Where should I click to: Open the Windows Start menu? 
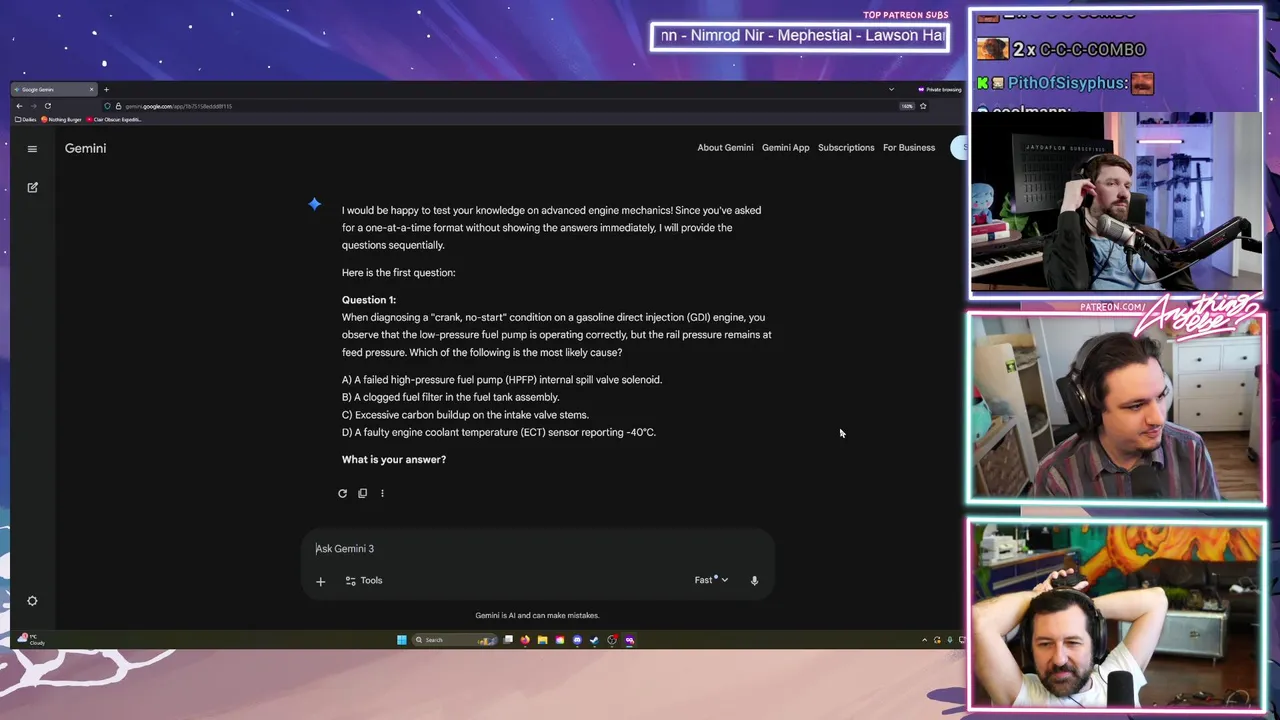click(402, 640)
